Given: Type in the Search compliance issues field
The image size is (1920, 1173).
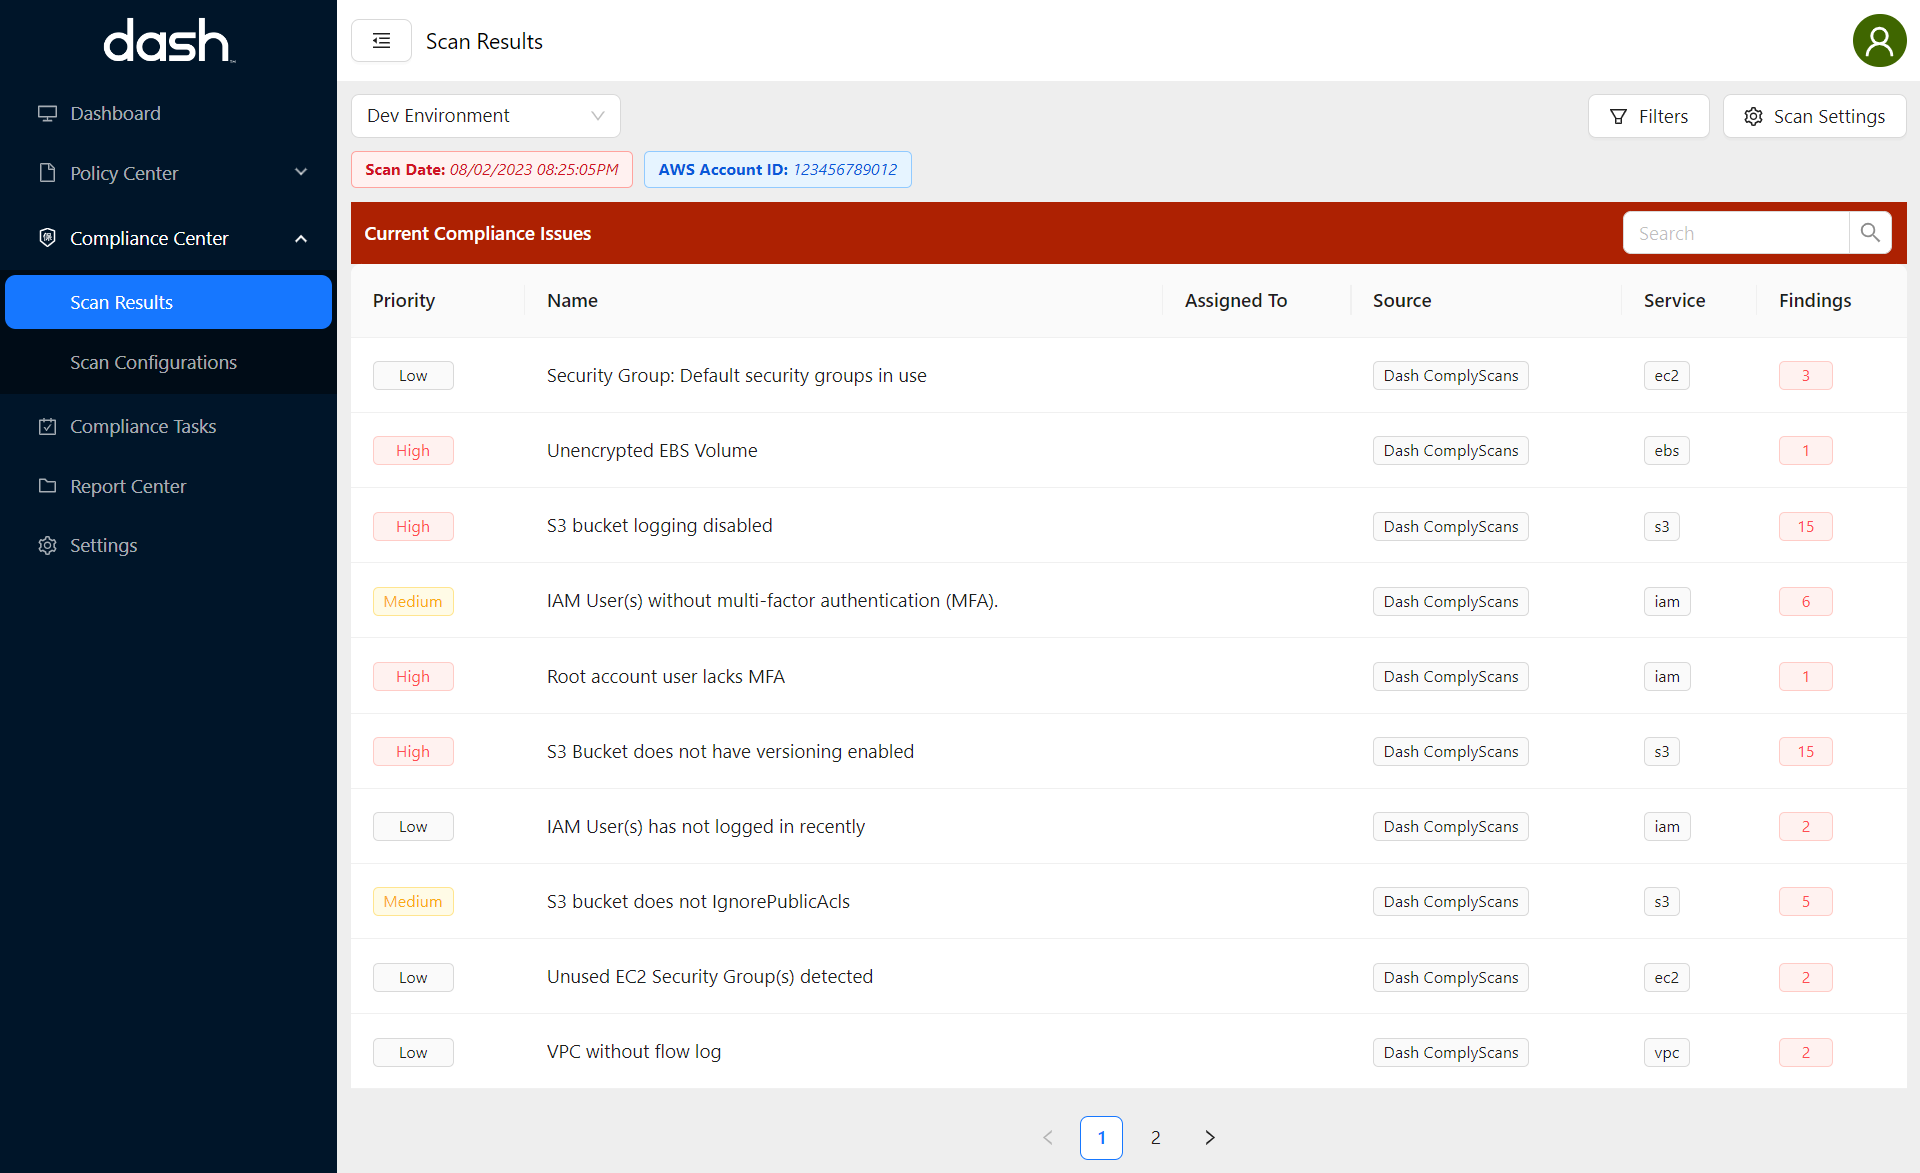Looking at the screenshot, I should coord(1735,233).
